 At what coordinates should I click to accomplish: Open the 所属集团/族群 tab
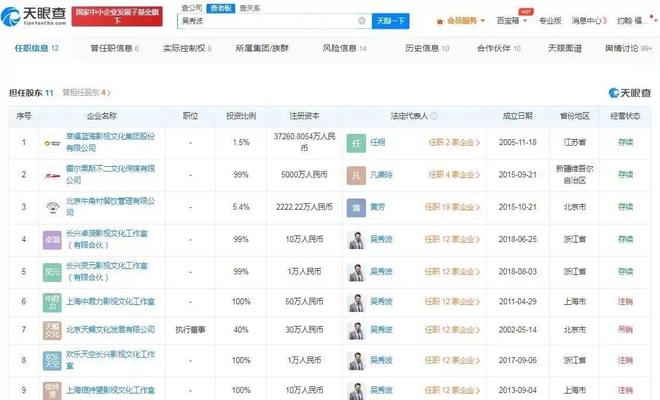(262, 48)
